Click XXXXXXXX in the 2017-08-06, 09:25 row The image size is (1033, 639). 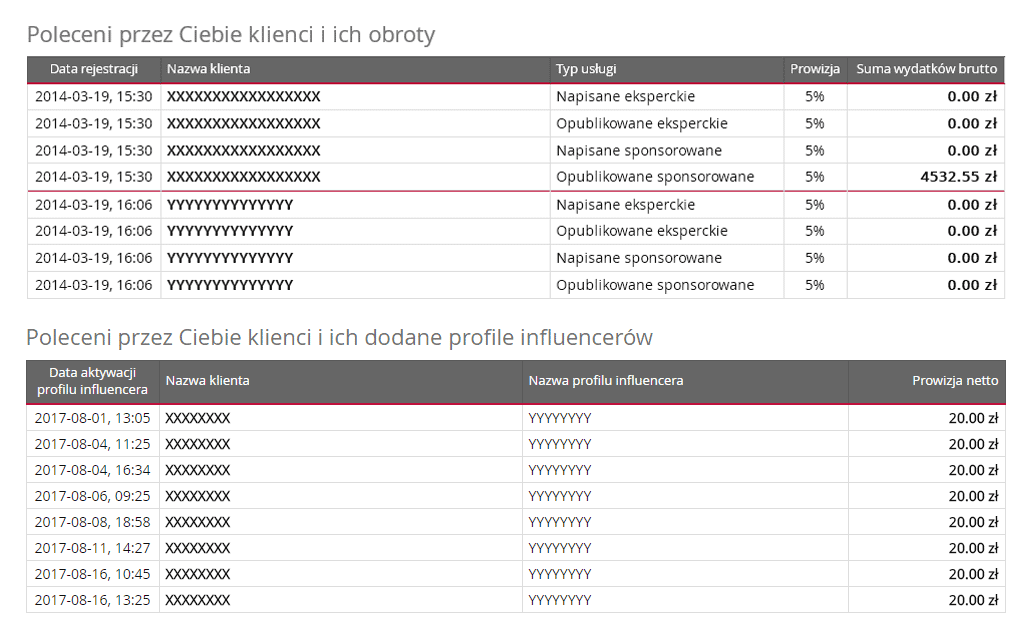pos(198,496)
